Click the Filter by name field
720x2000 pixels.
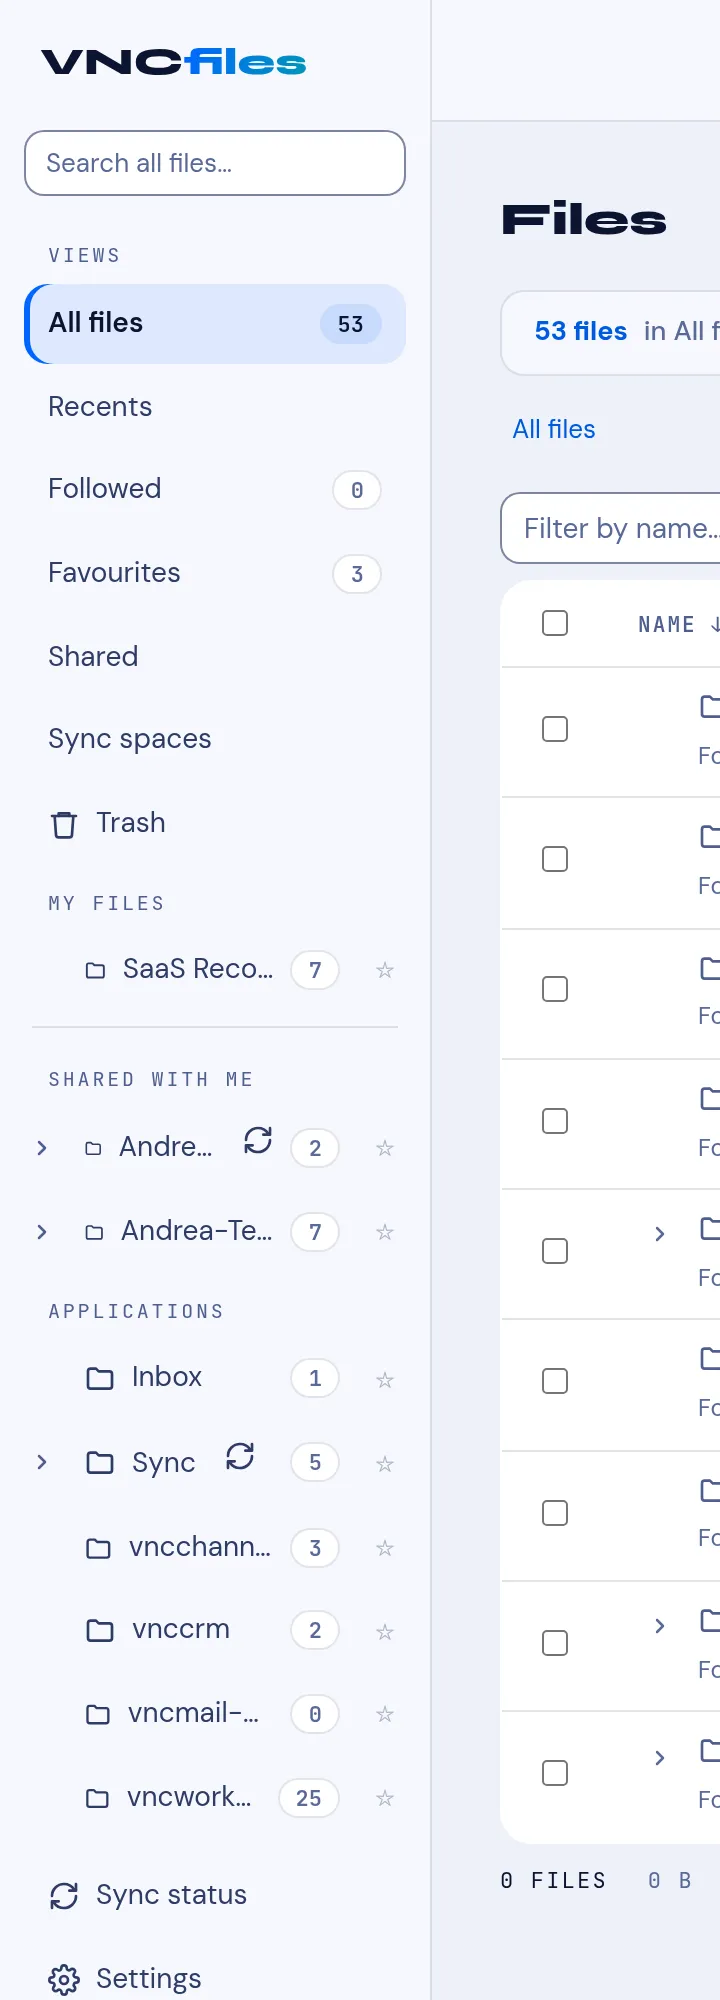point(611,528)
